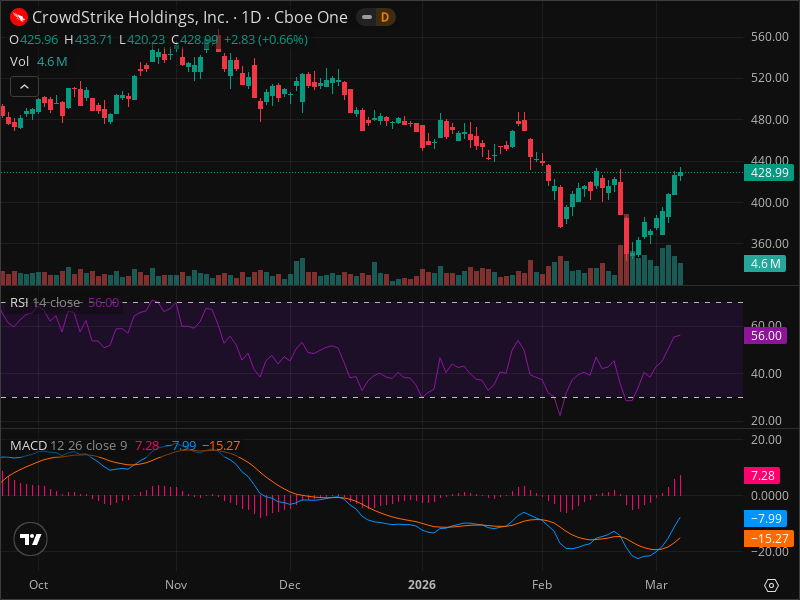Click the 520.00 price axis value
The width and height of the screenshot is (800, 600).
click(x=769, y=78)
